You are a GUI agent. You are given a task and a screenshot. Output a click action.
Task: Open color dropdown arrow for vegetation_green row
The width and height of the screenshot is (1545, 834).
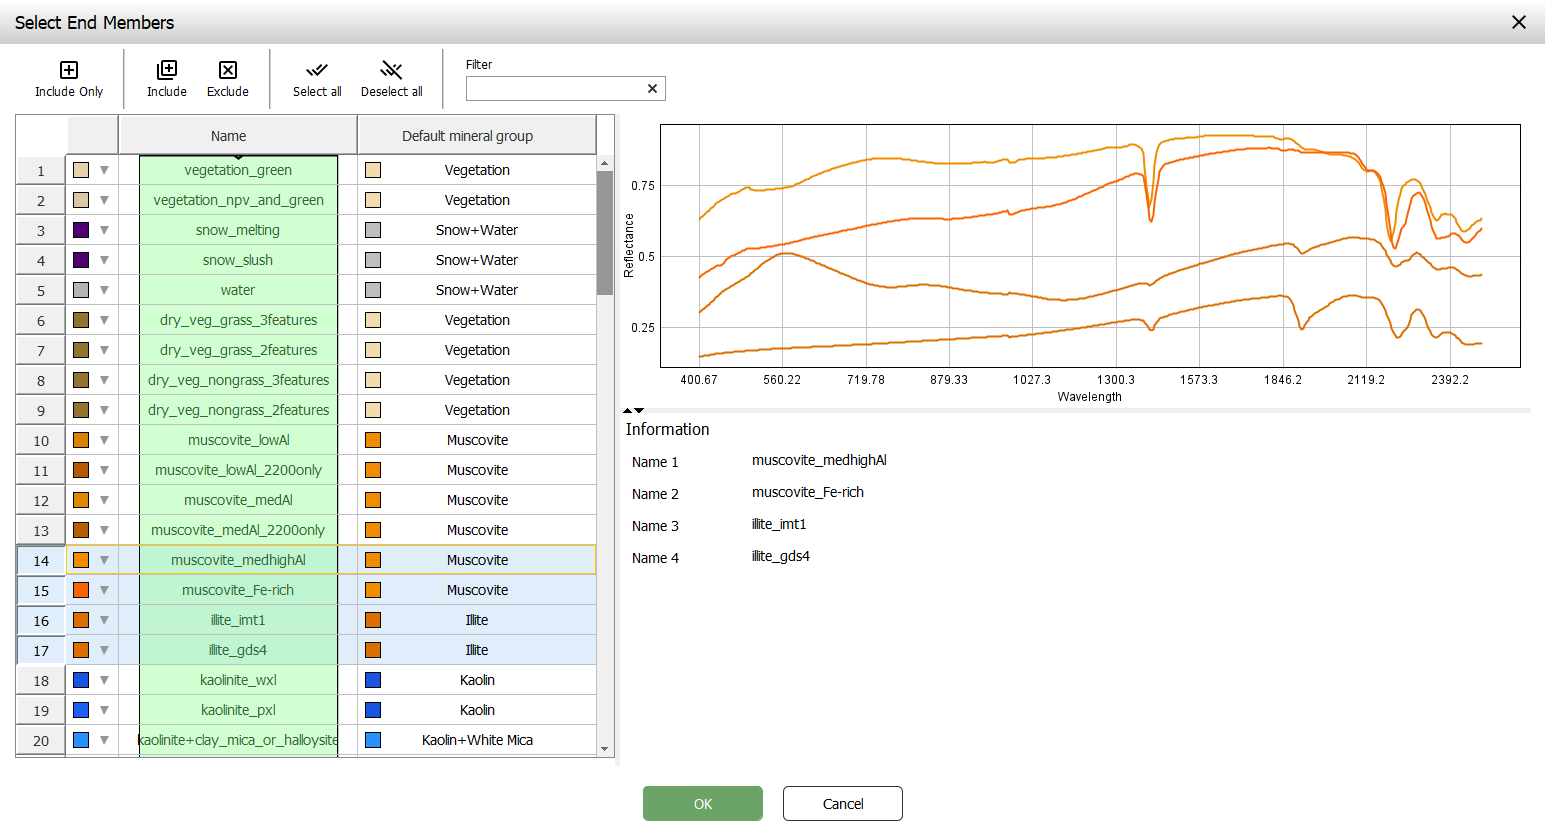(x=104, y=170)
